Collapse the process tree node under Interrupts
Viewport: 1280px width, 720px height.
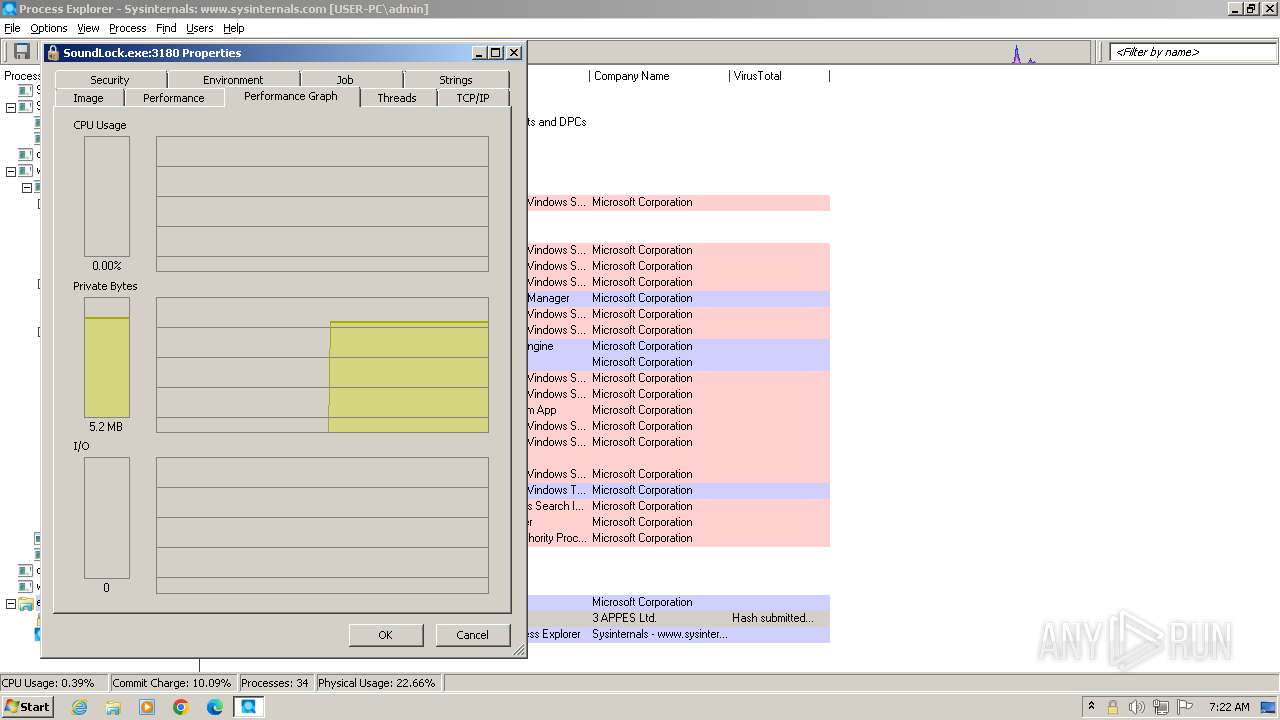[x=11, y=171]
